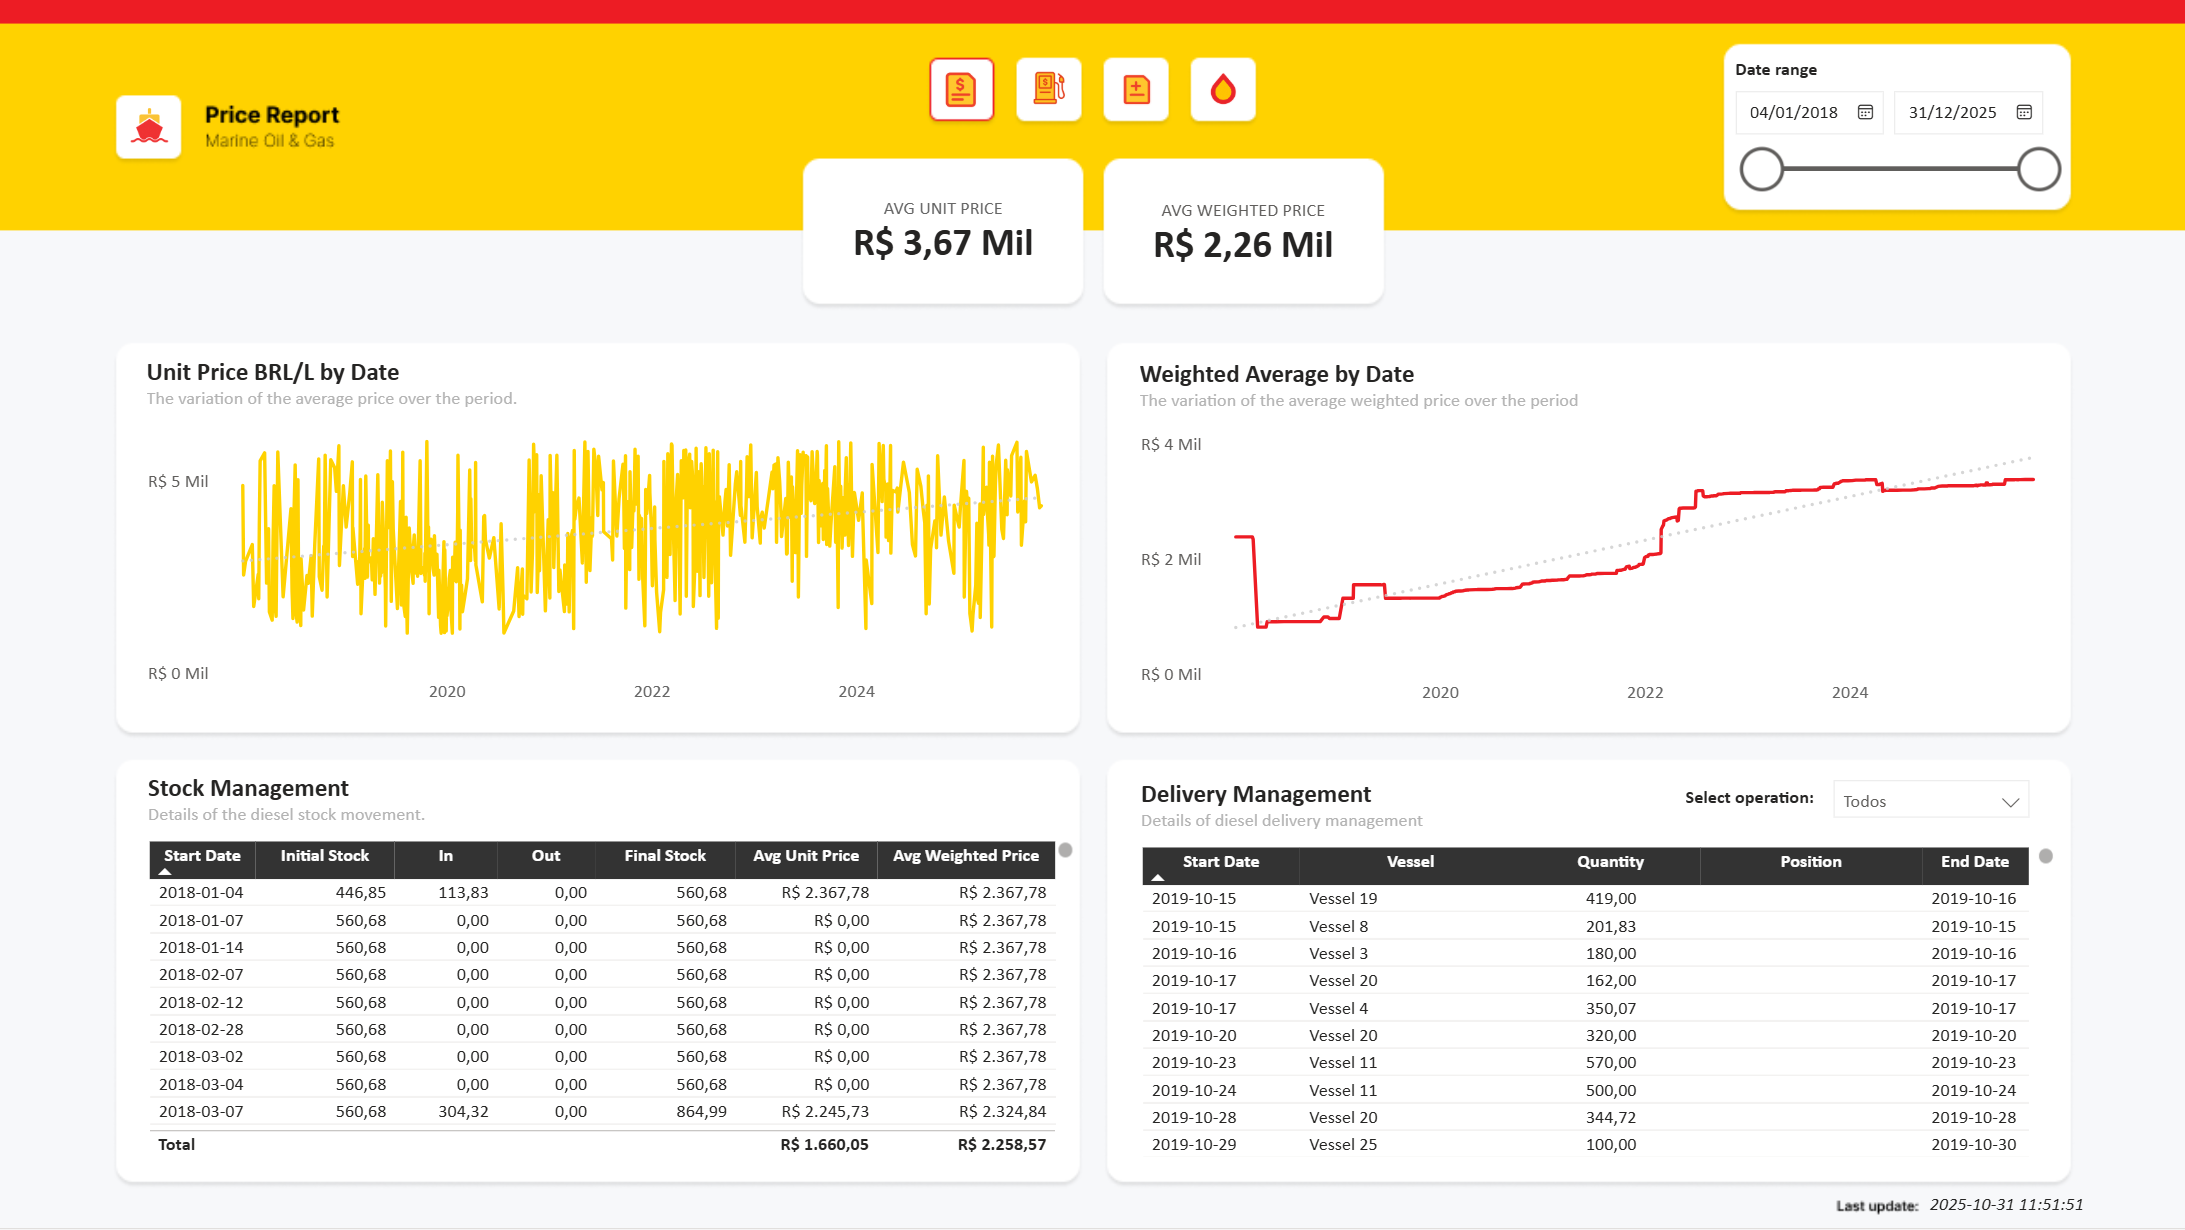Open the oil drop page icon
Screen dimensions: 2185x1230
tap(1223, 90)
